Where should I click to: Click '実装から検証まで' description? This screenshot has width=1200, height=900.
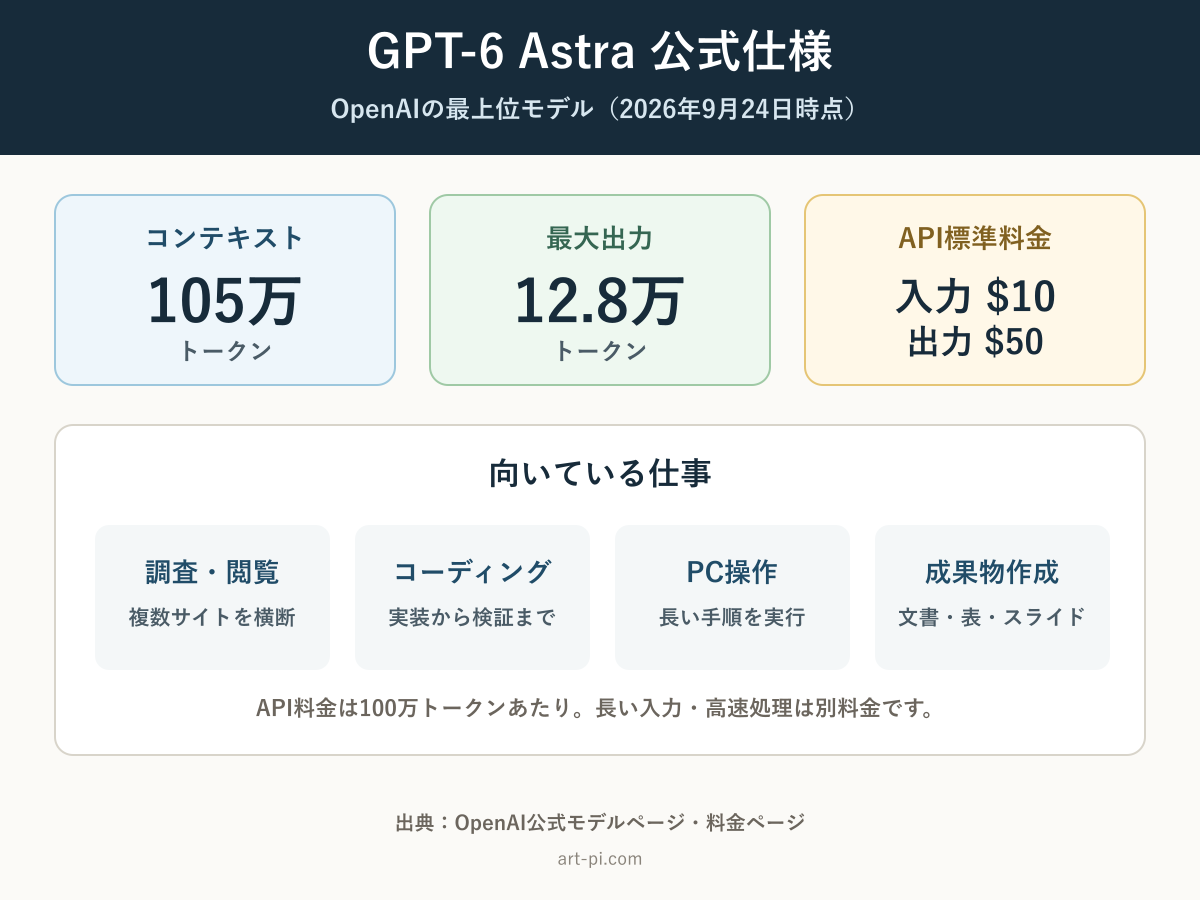(472, 617)
